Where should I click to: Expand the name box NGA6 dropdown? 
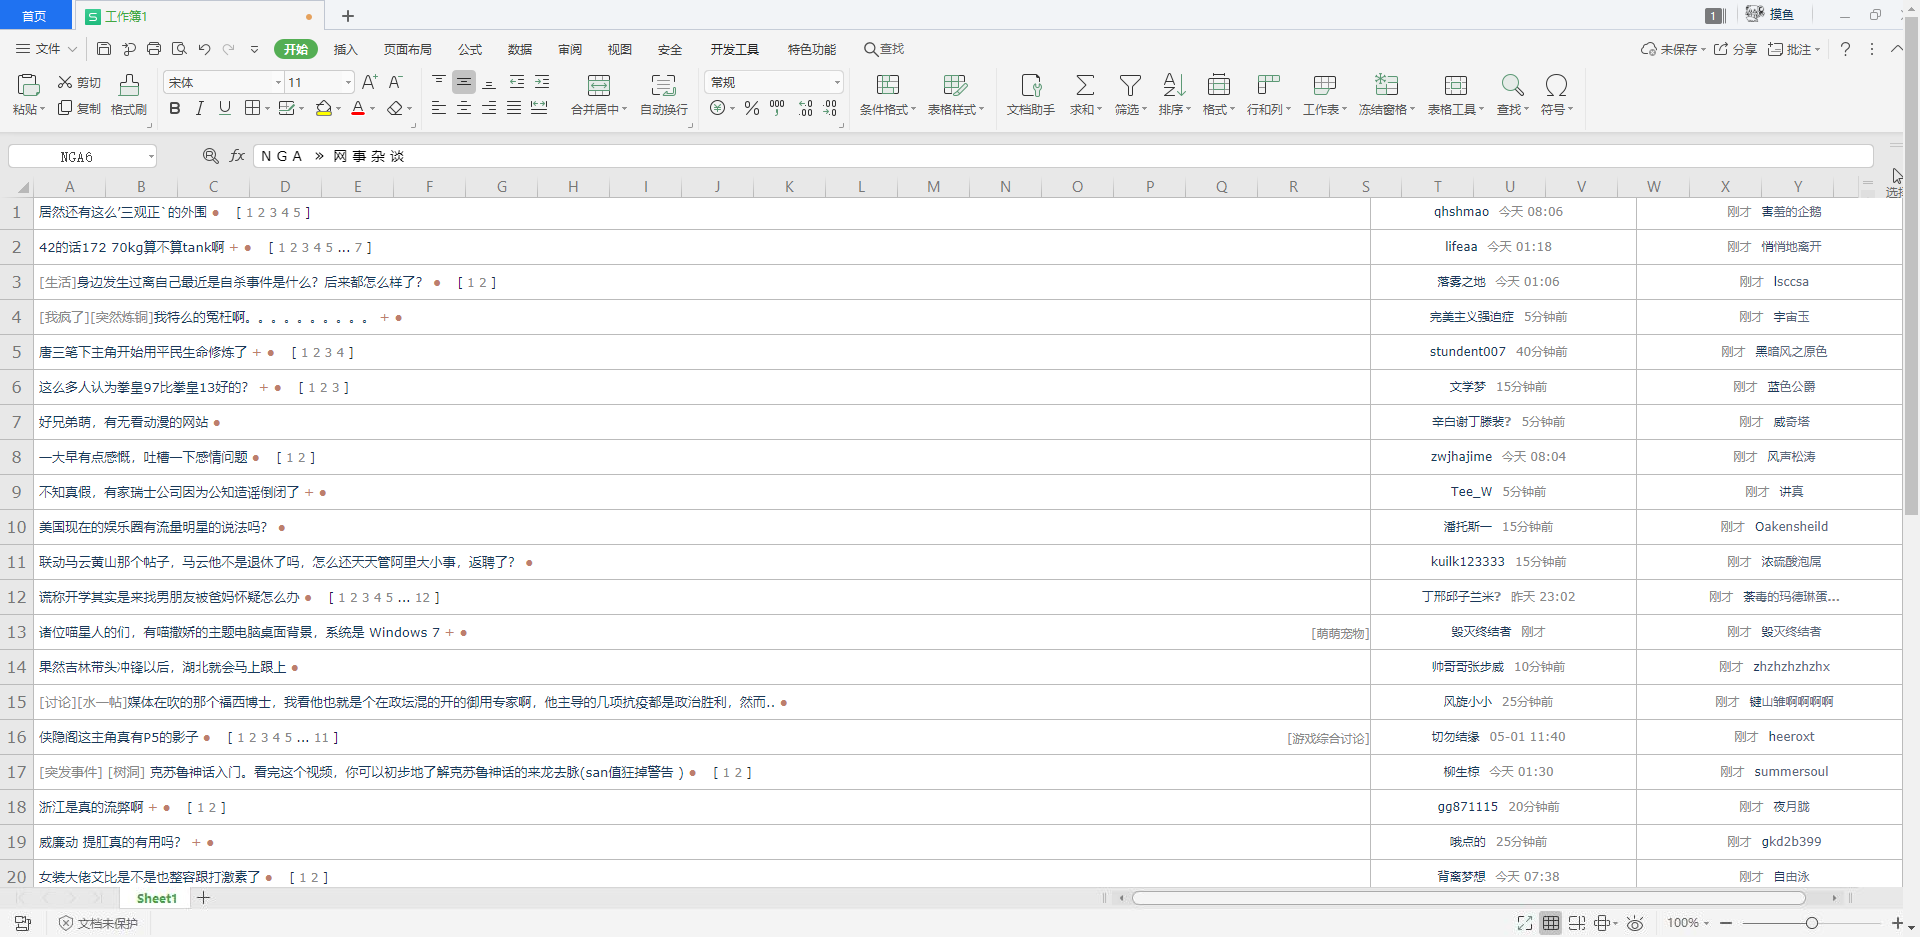[151, 156]
